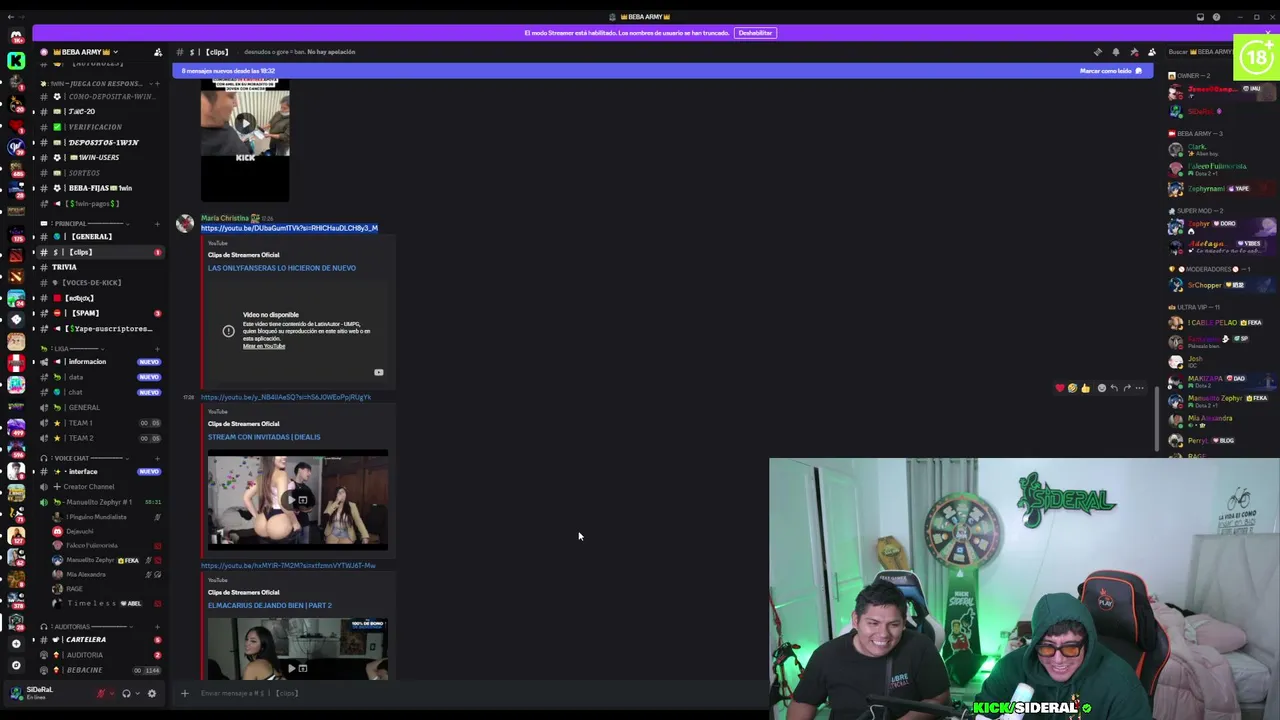The width and height of the screenshot is (1280, 720).
Task: Add a thumbs-up reaction to the message
Action: (x=1085, y=388)
